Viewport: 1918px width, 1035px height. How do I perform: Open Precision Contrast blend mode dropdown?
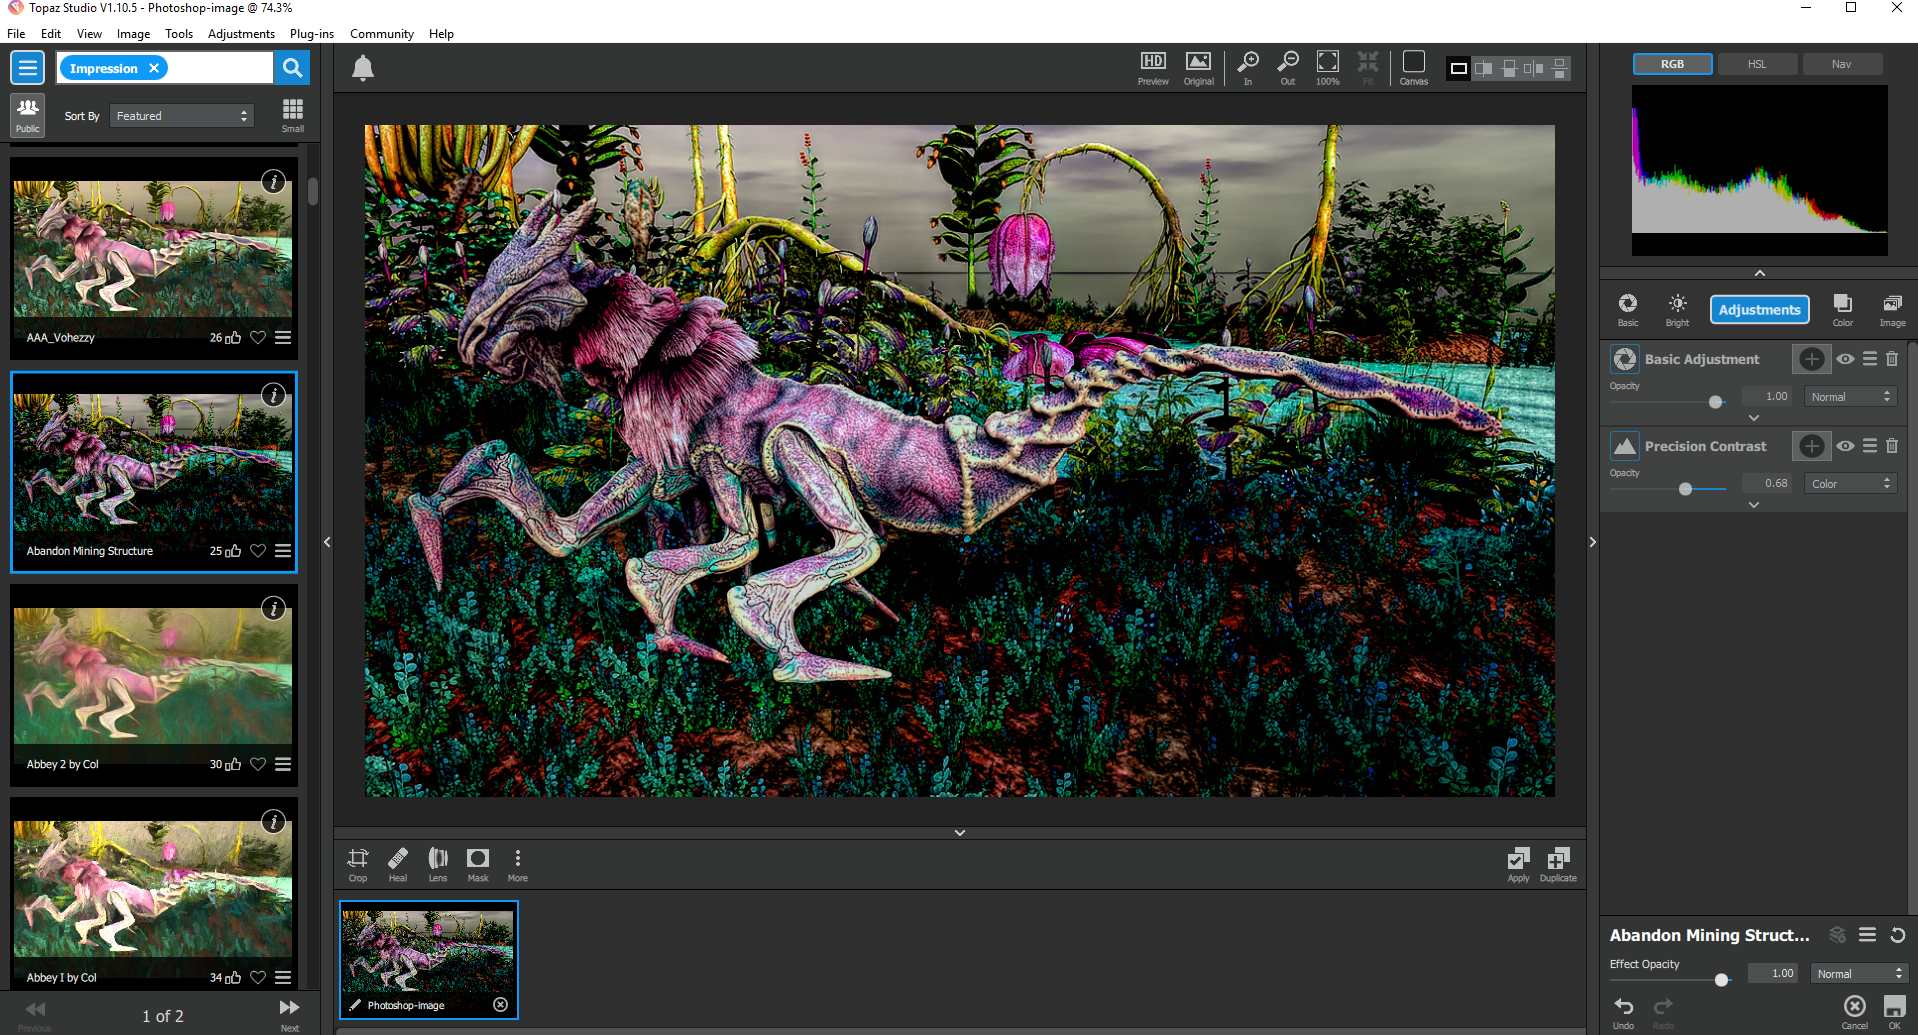pyautogui.click(x=1851, y=484)
